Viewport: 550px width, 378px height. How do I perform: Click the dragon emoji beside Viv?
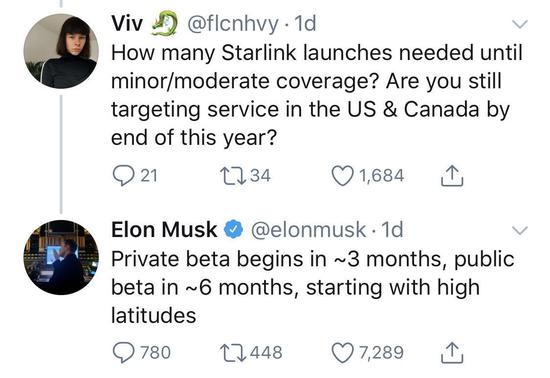164,23
